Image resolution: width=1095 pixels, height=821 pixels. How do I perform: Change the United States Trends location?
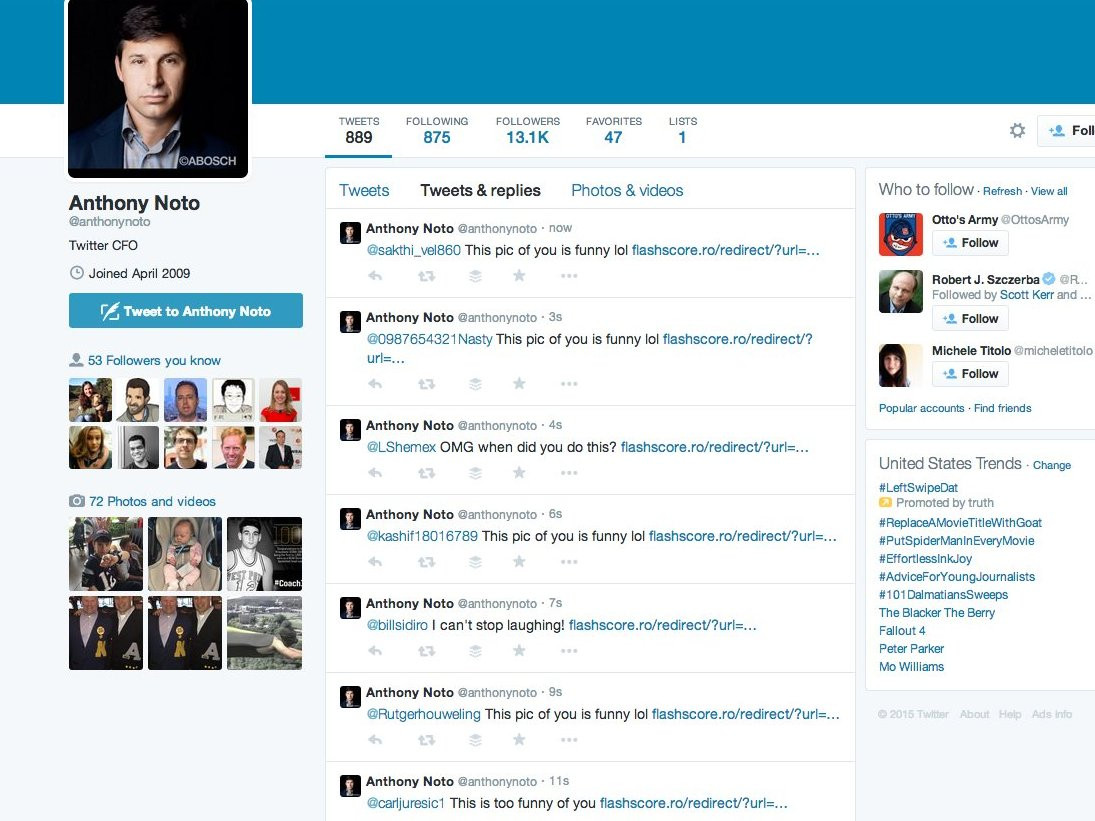(x=1051, y=464)
